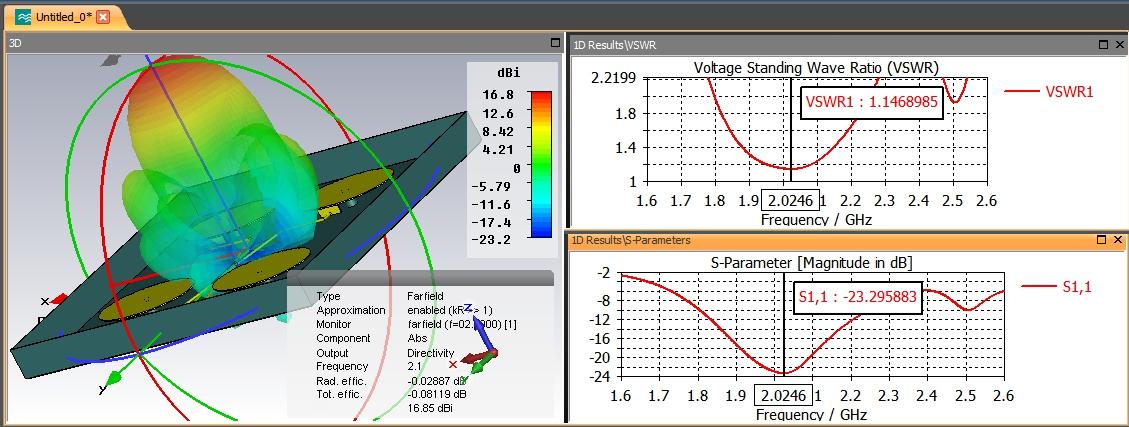This screenshot has width=1129, height=427.
Task: Click the 2.0246 marker box in S-Parameter plot
Action: click(783, 395)
